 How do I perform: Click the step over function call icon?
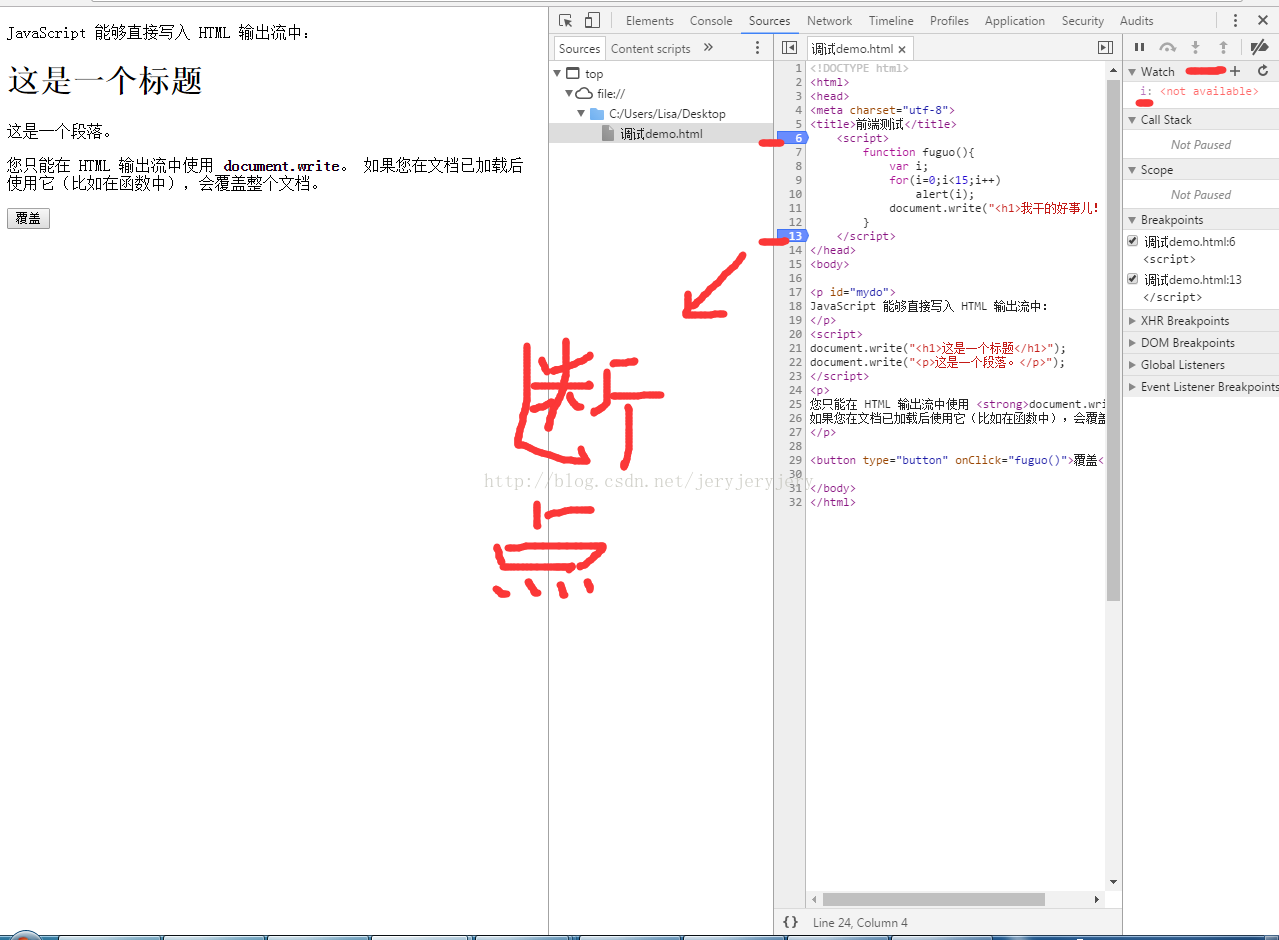pos(1168,47)
